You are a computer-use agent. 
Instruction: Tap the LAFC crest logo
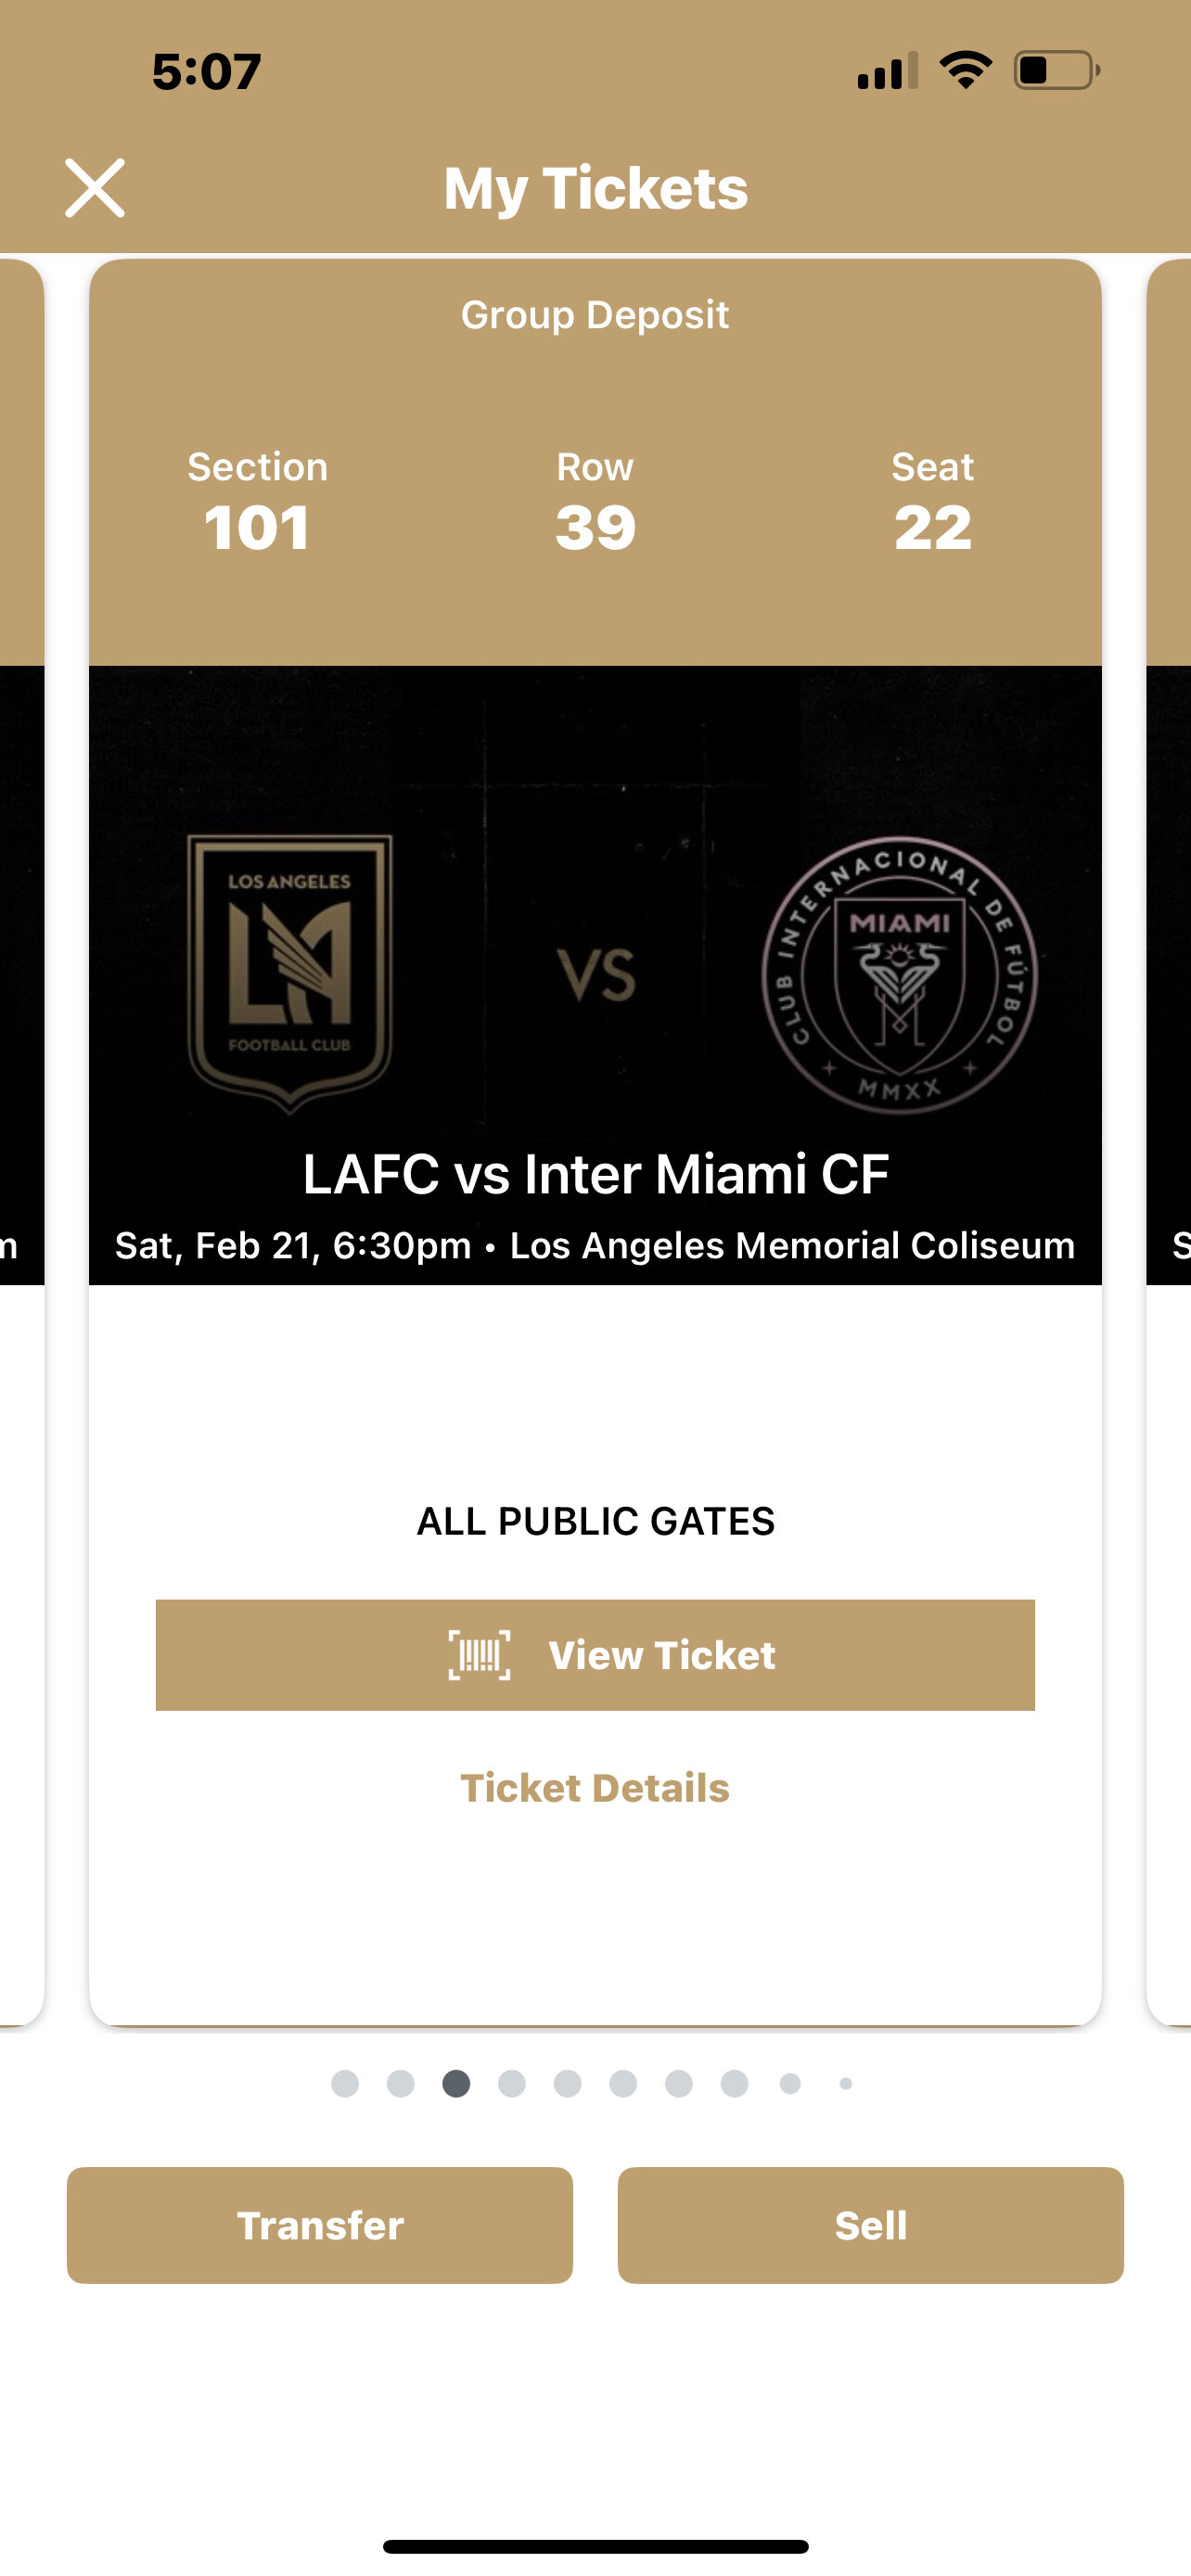pyautogui.click(x=290, y=972)
